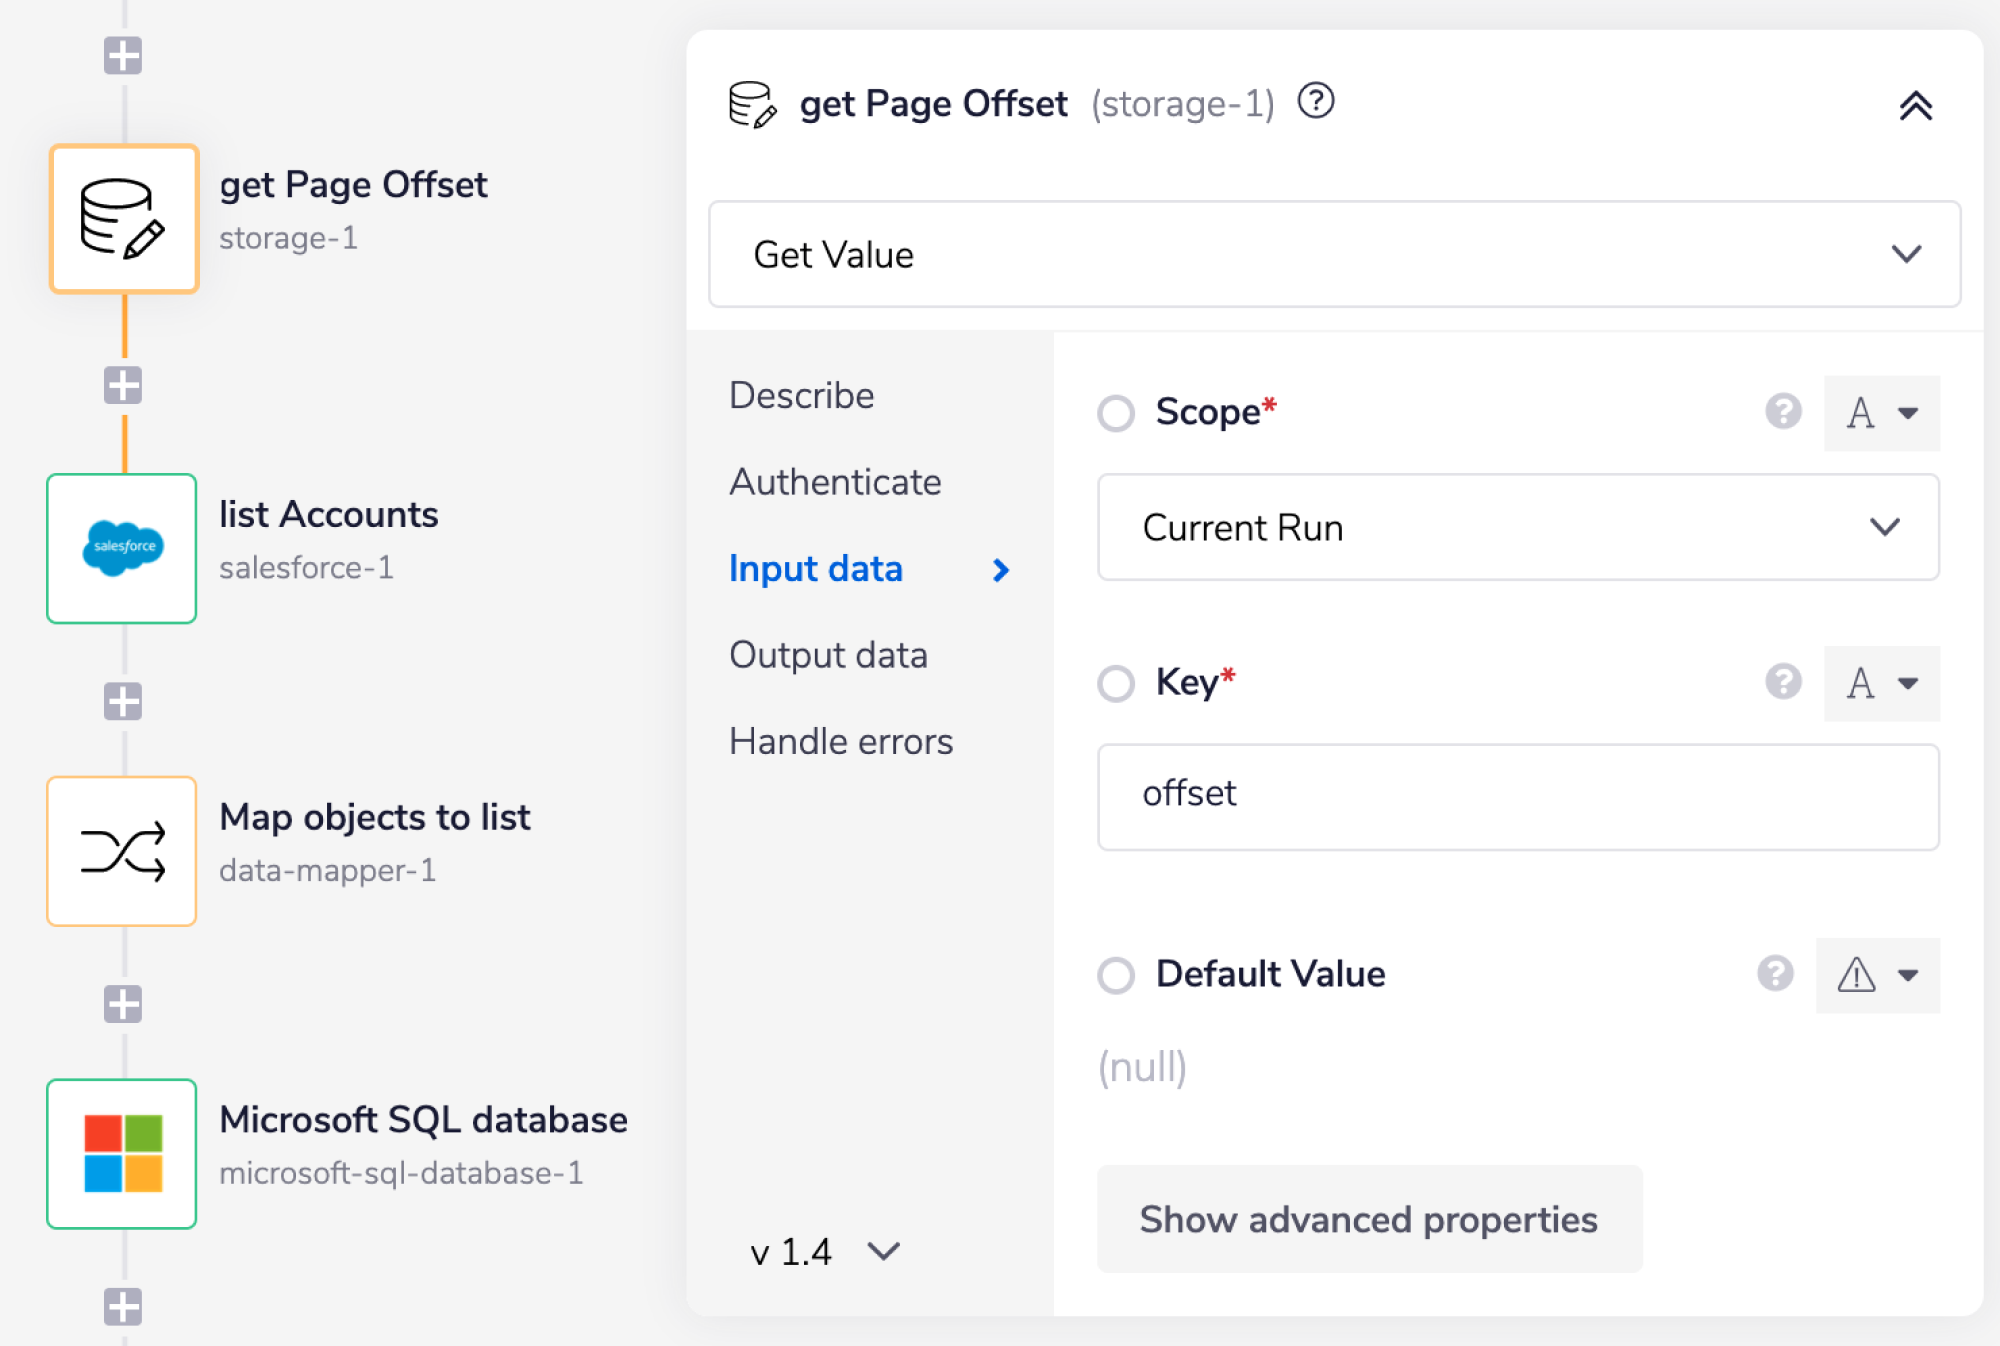Add step below Microsoft SQL database with plus icon
The image size is (2000, 1346).
(x=123, y=1306)
